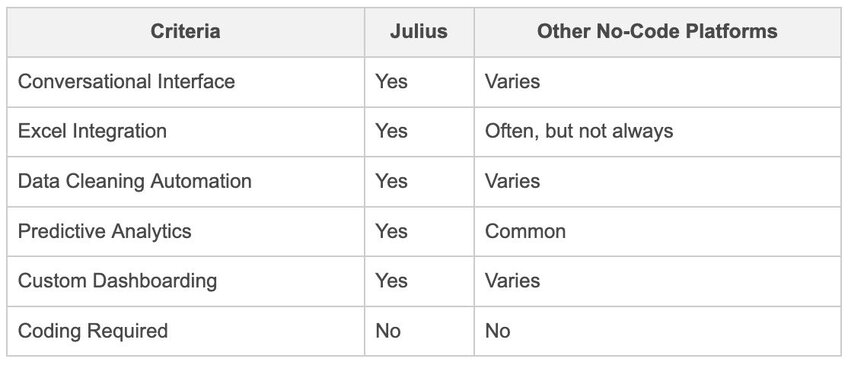
Task: Select the Data Cleaning Automation cell
Action: tap(186, 181)
